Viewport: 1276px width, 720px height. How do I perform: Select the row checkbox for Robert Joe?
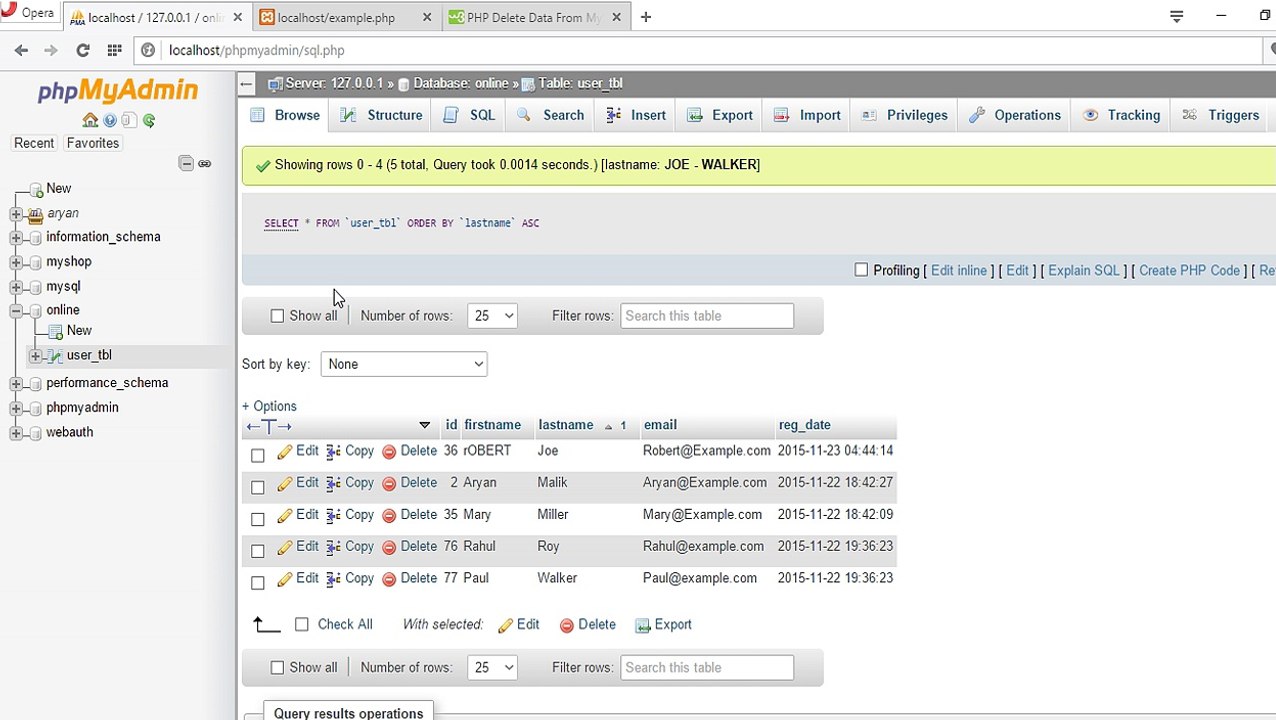258,455
